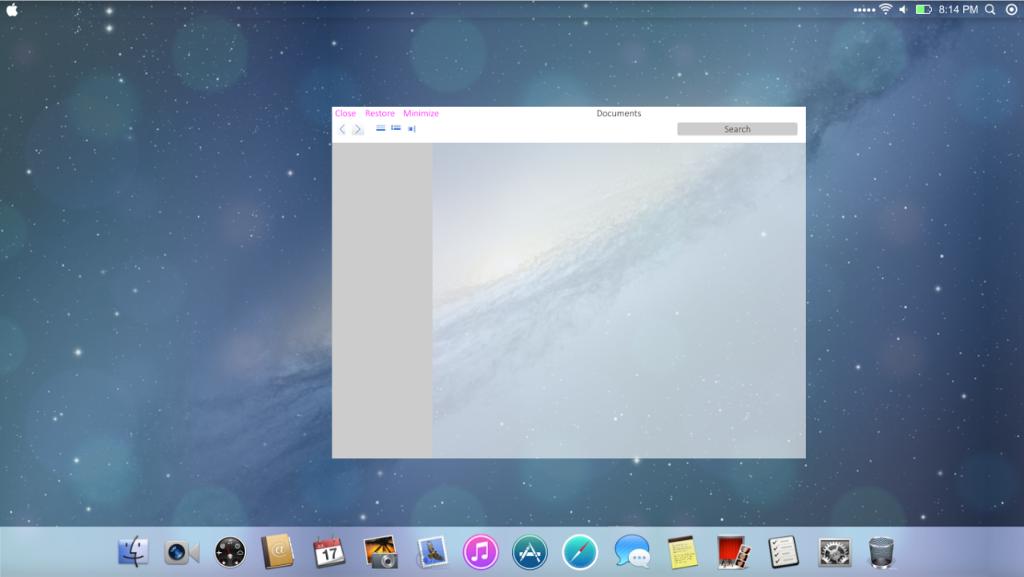Click the pink Minimize text button
The height and width of the screenshot is (577, 1024).
coord(421,114)
